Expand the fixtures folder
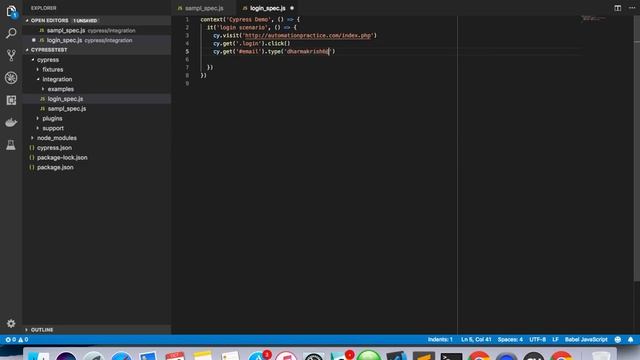The height and width of the screenshot is (360, 640). click(x=38, y=69)
